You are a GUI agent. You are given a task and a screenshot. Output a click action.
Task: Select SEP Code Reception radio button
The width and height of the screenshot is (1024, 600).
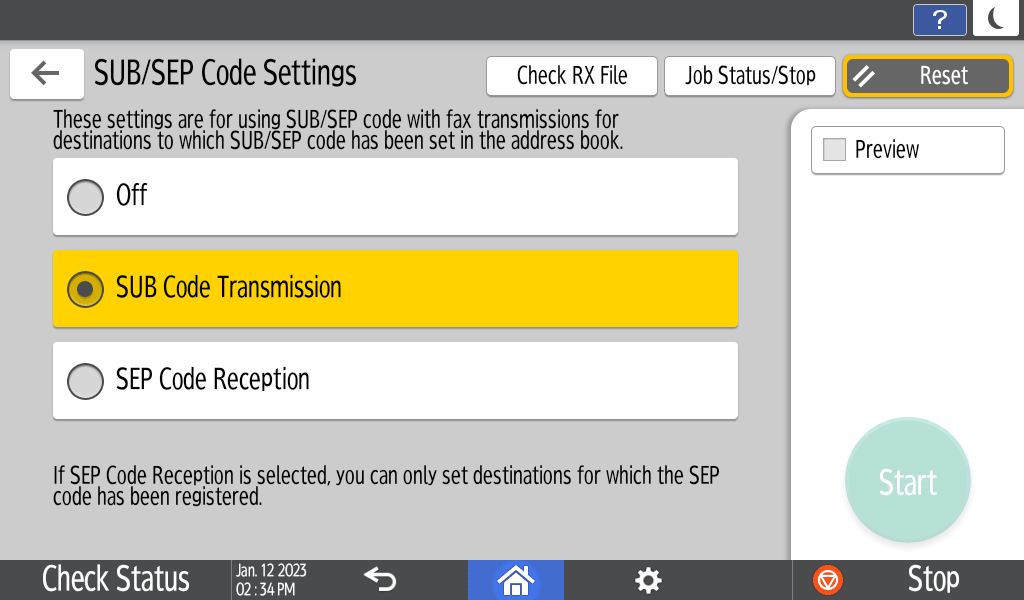click(85, 381)
